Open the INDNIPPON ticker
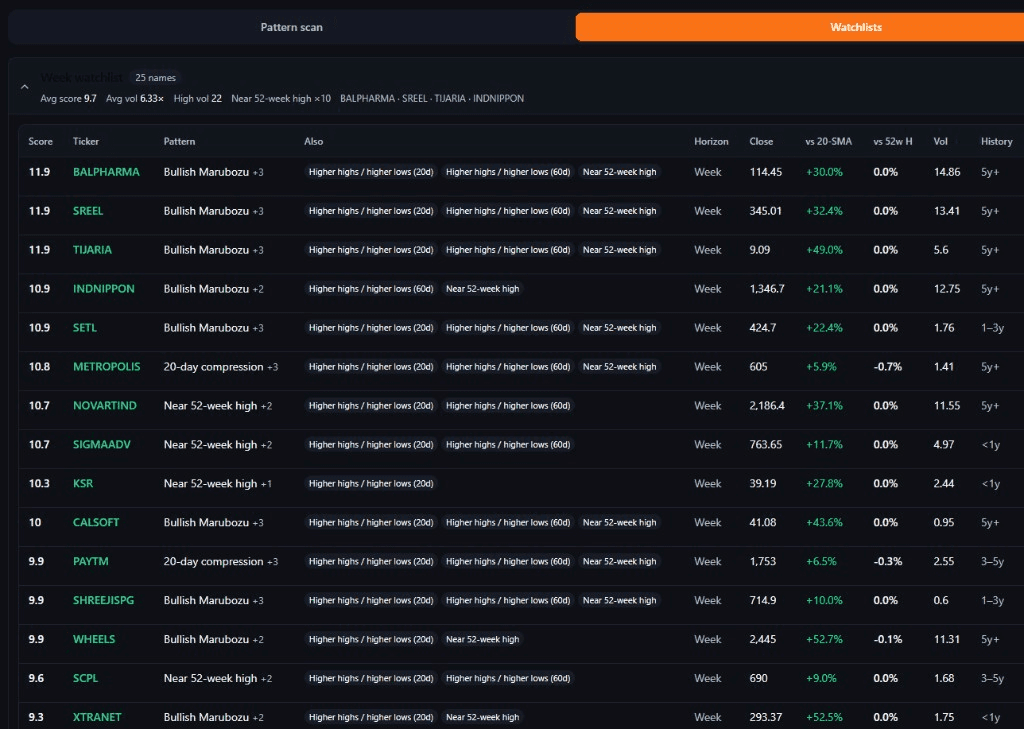Screen dimensions: 1024x729 click(103, 289)
